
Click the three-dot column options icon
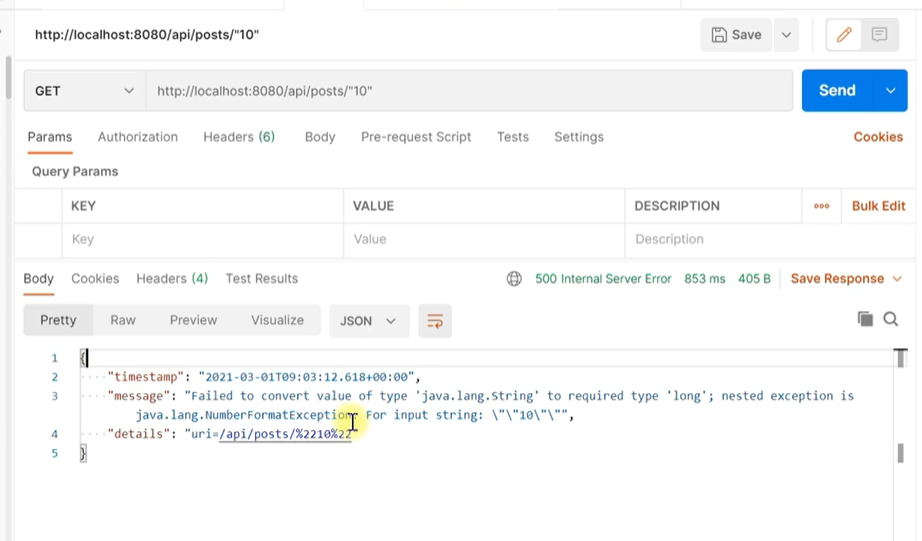pyautogui.click(x=821, y=206)
